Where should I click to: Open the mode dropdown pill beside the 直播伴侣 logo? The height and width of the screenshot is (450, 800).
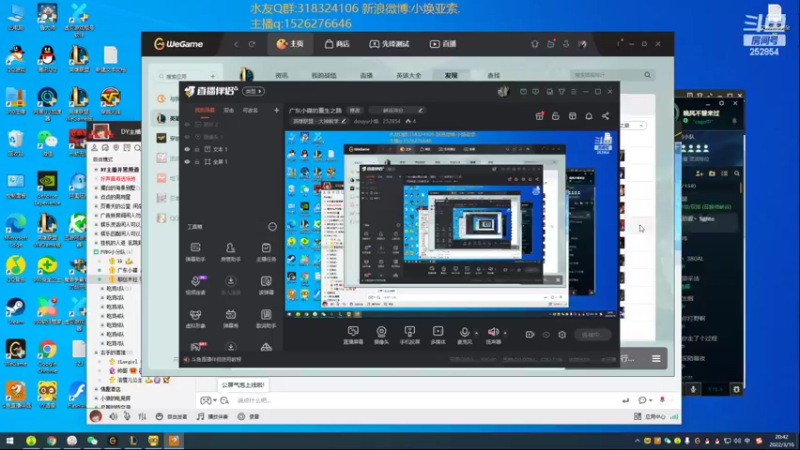pyautogui.click(x=254, y=91)
